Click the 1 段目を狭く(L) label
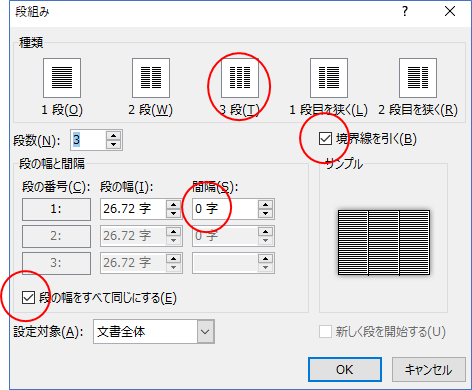The image size is (472, 390). tap(328, 110)
